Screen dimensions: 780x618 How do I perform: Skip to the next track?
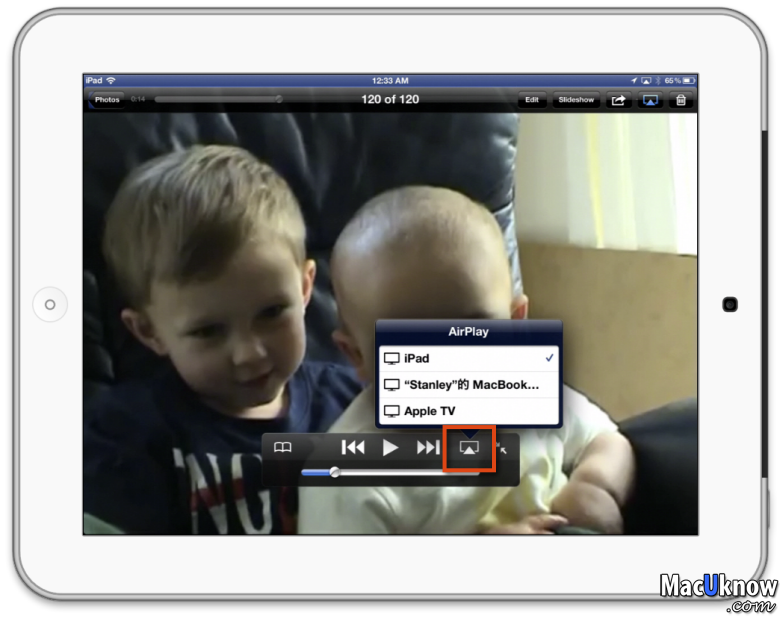427,448
